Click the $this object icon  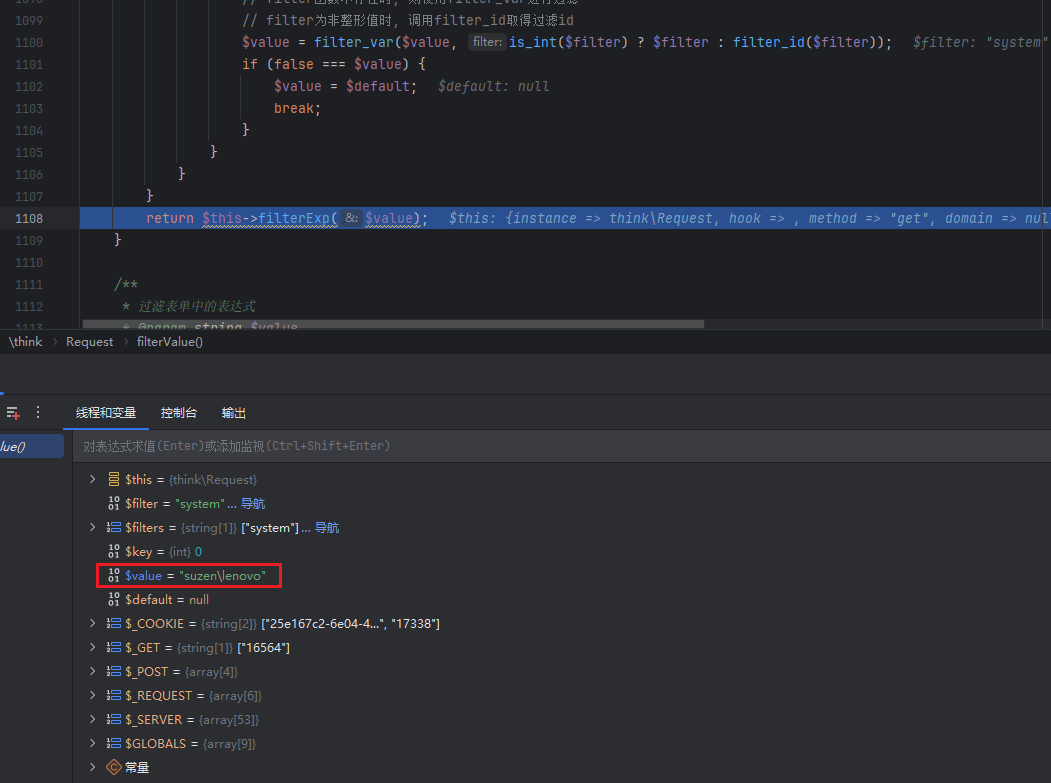tap(114, 479)
